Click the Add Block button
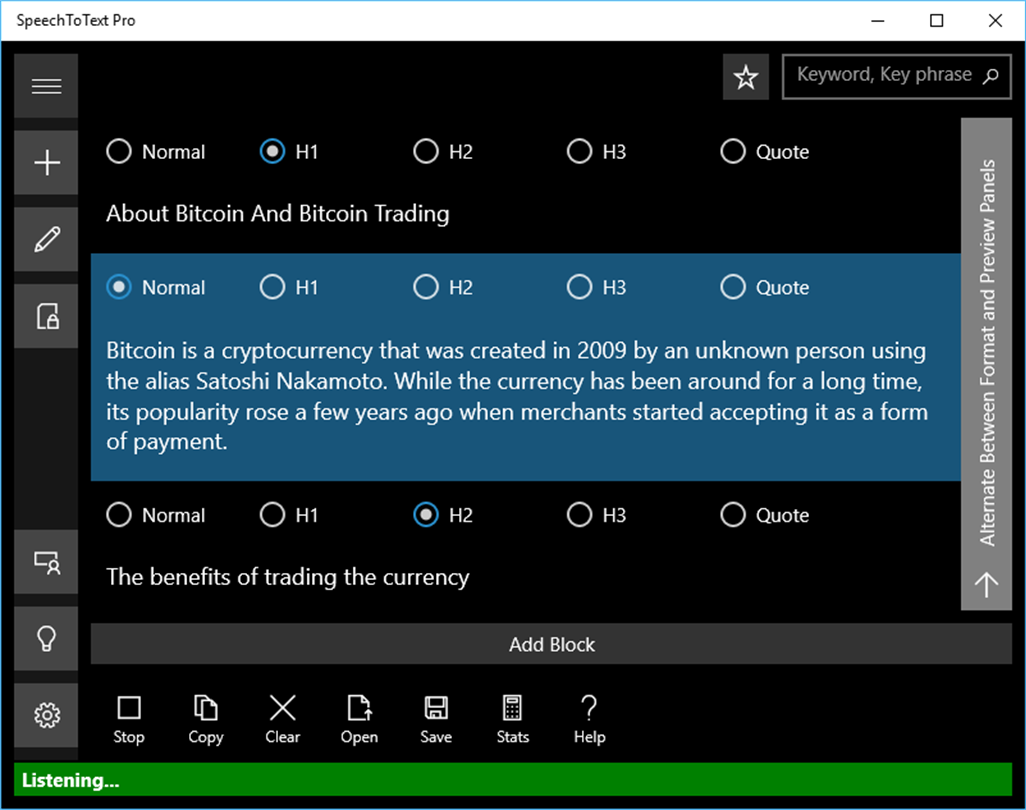Screen dimensions: 1026x810 click(x=551, y=645)
